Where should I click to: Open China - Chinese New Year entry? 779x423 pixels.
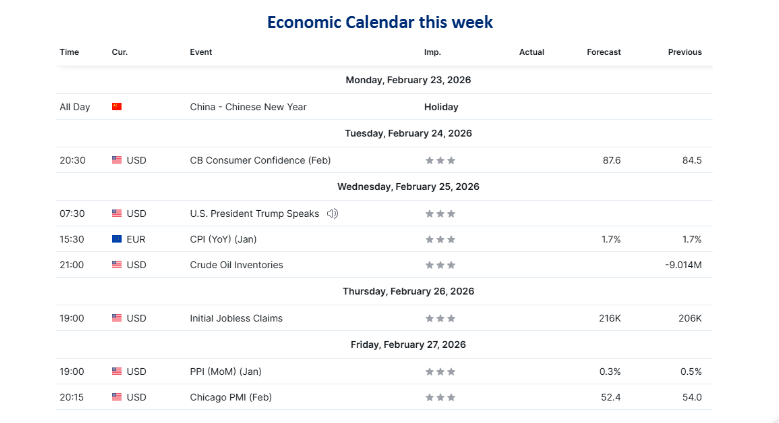248,107
